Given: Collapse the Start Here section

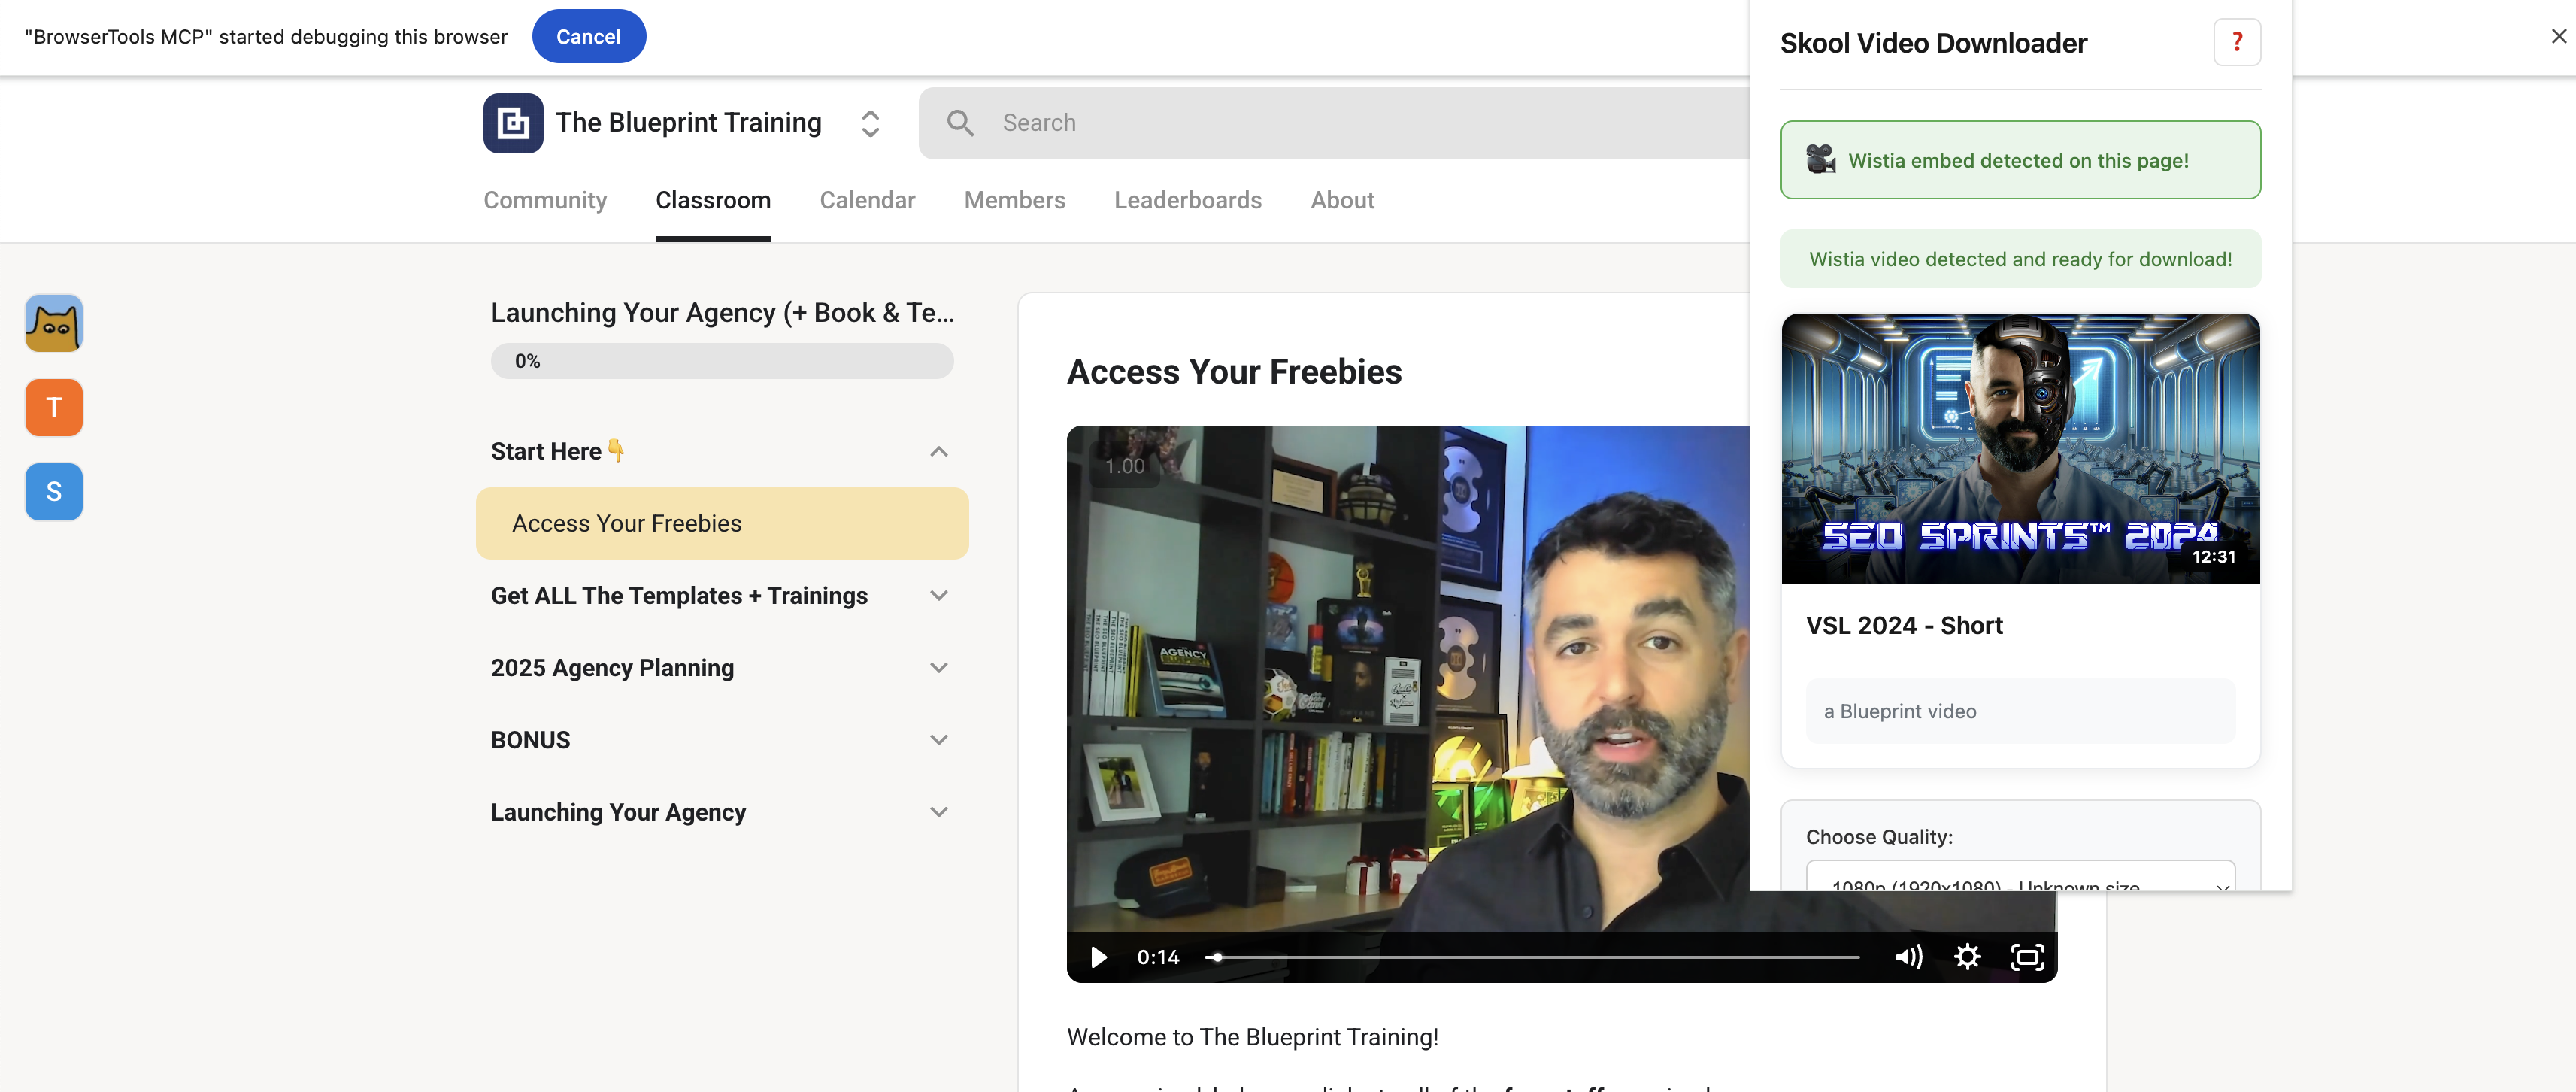Looking at the screenshot, I should pyautogui.click(x=938, y=452).
